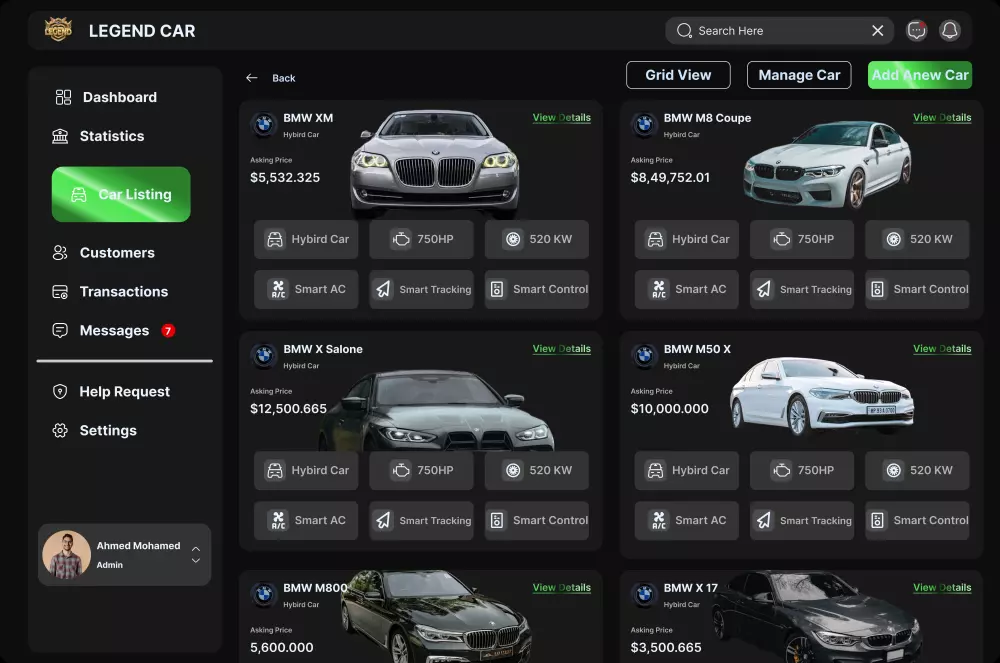Open Customers section
Screen dimensions: 1000x663
click(103, 252)
